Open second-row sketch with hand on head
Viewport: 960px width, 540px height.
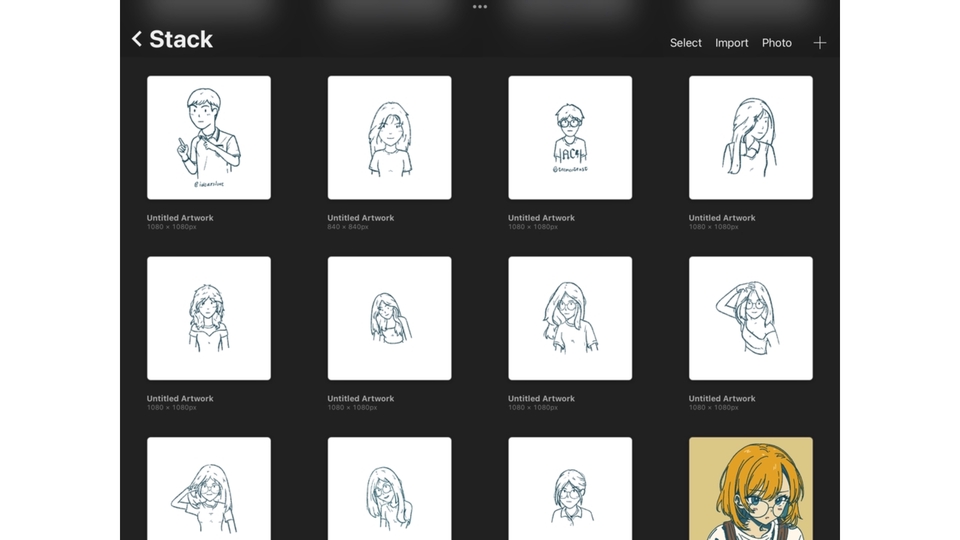click(x=750, y=318)
